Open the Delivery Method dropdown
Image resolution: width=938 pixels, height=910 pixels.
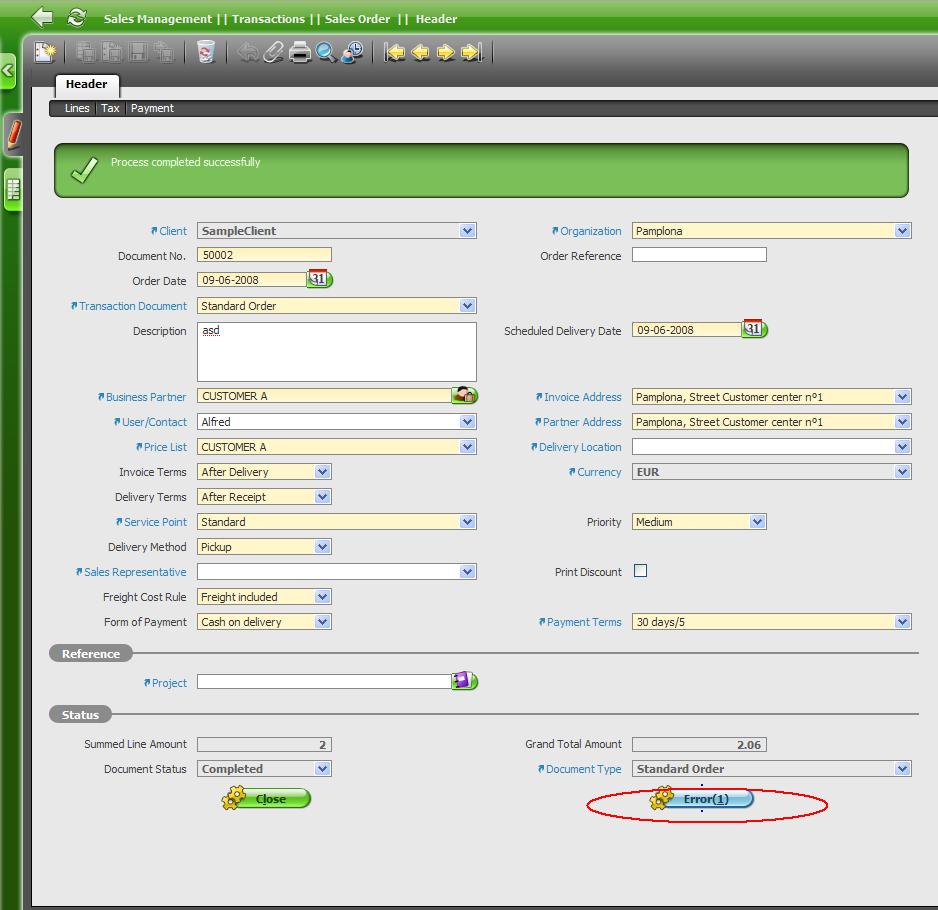click(x=322, y=547)
